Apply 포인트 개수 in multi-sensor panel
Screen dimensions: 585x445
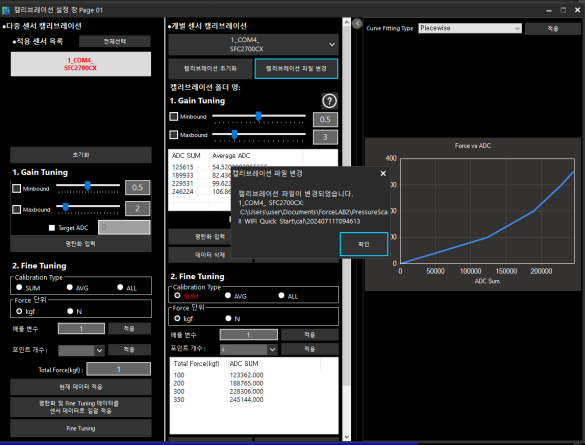tap(129, 350)
